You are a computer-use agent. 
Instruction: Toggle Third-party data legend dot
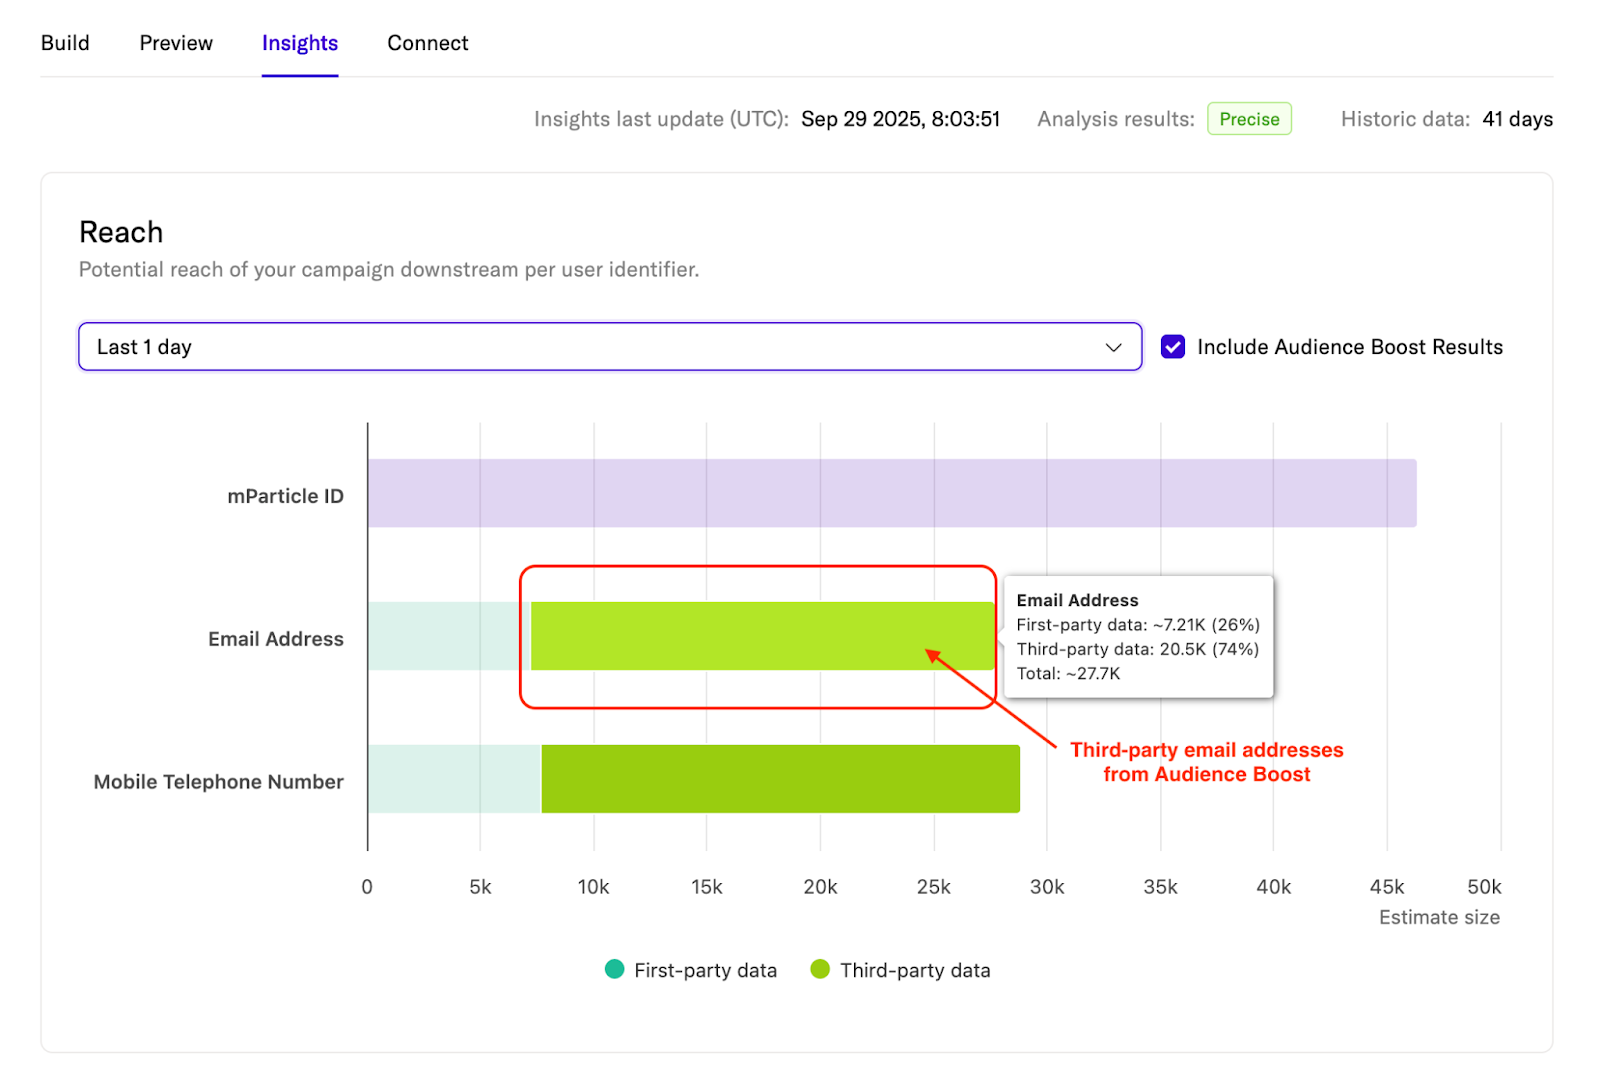(820, 969)
